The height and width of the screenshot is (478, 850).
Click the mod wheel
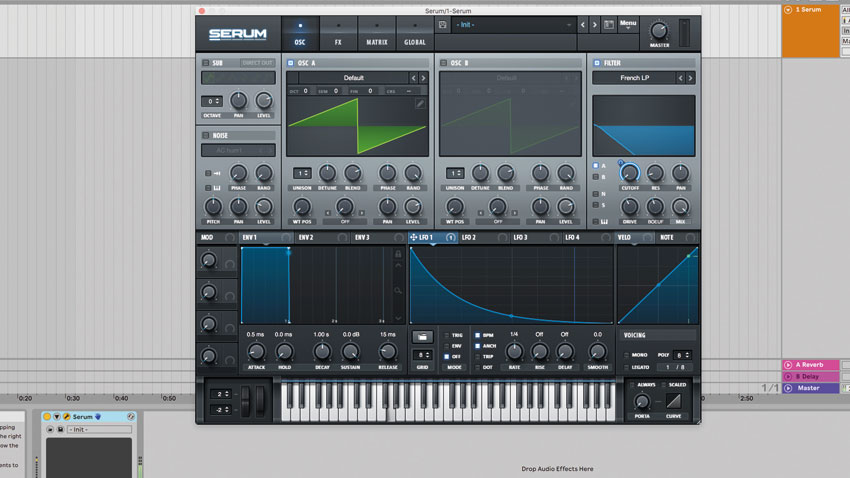pos(260,402)
